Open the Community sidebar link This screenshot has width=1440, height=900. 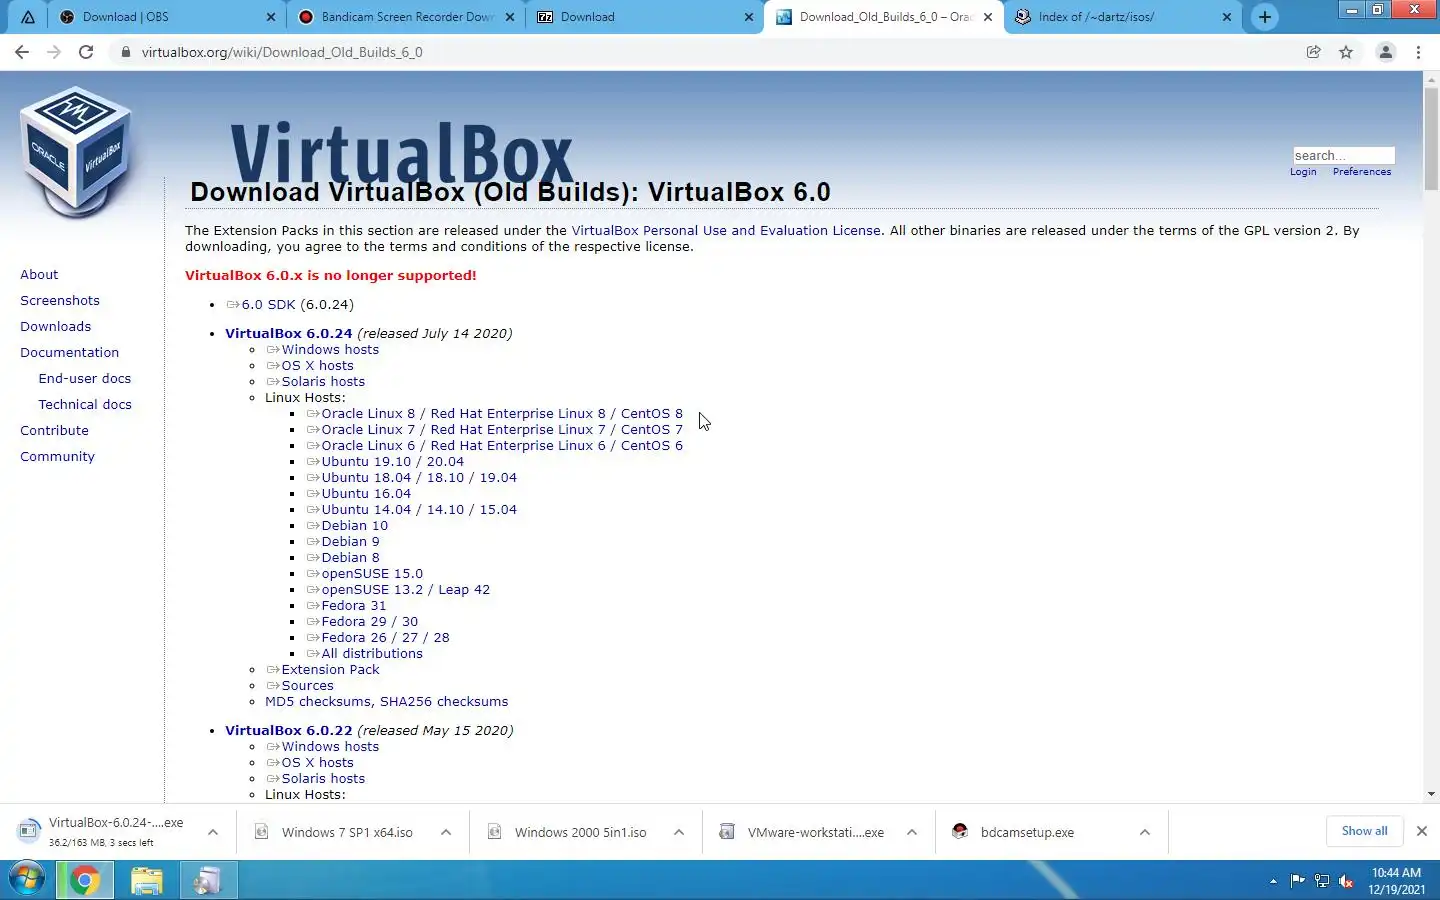57,456
